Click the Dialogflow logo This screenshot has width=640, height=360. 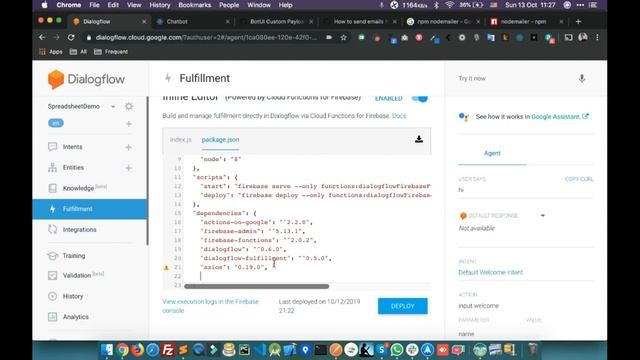(x=86, y=79)
